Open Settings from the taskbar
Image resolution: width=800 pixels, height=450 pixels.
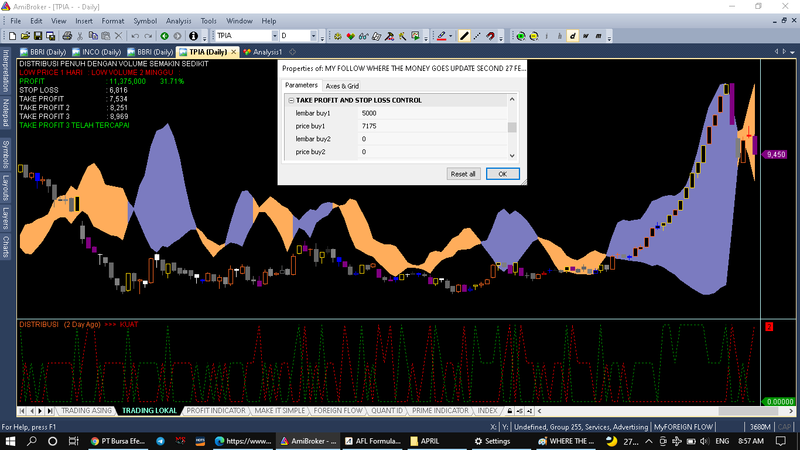point(492,441)
